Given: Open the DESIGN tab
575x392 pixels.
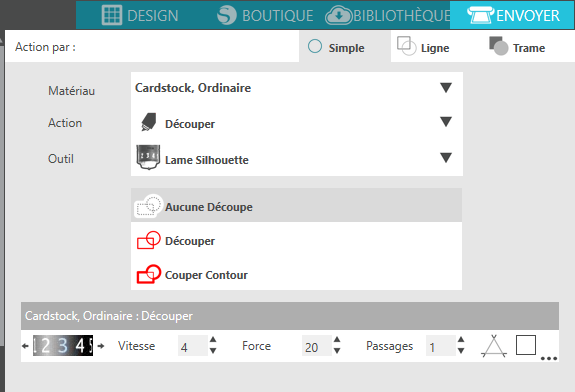Looking at the screenshot, I should [x=140, y=15].
